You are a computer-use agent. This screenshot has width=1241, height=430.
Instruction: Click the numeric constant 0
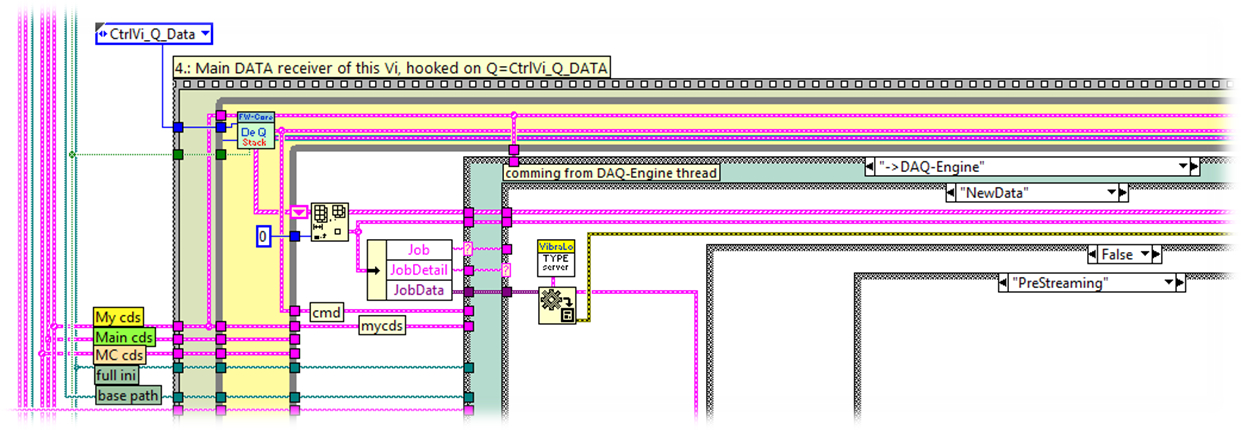(263, 237)
